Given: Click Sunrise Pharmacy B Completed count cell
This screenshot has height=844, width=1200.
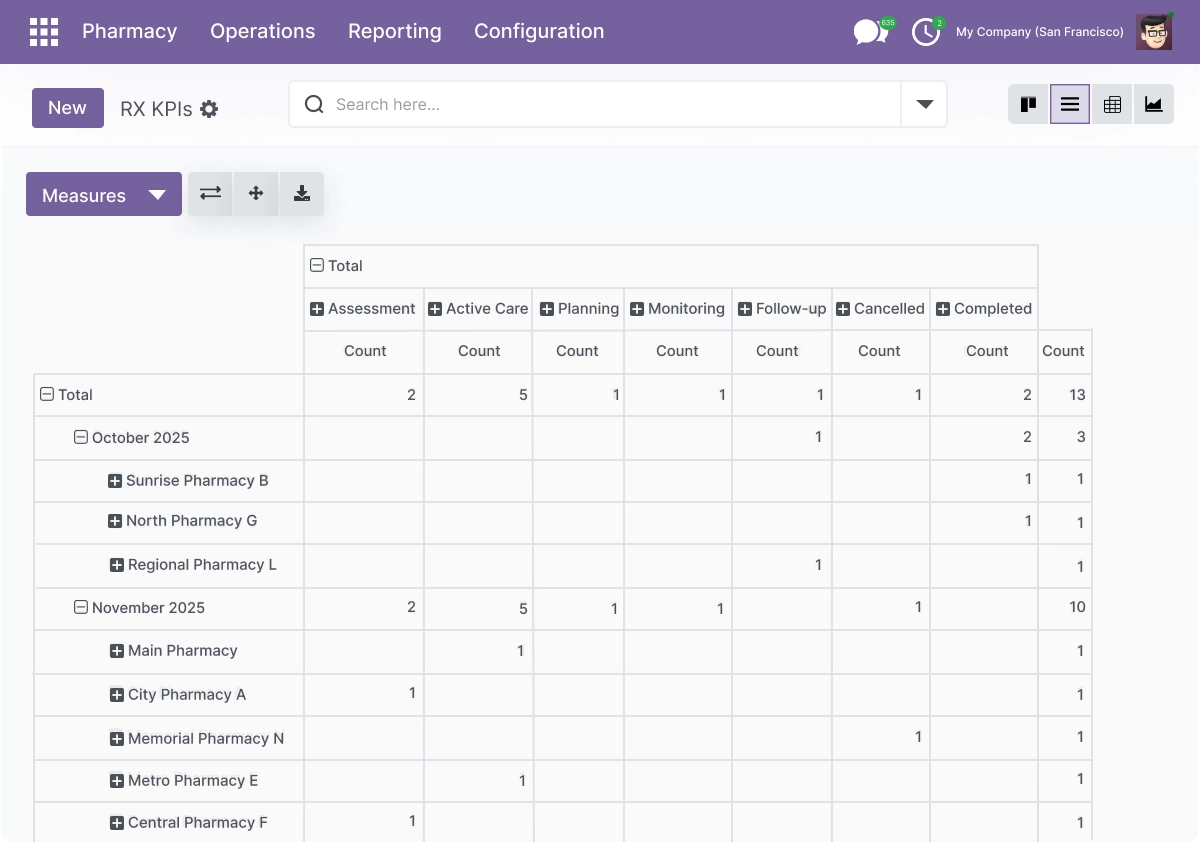Looking at the screenshot, I should coord(984,479).
